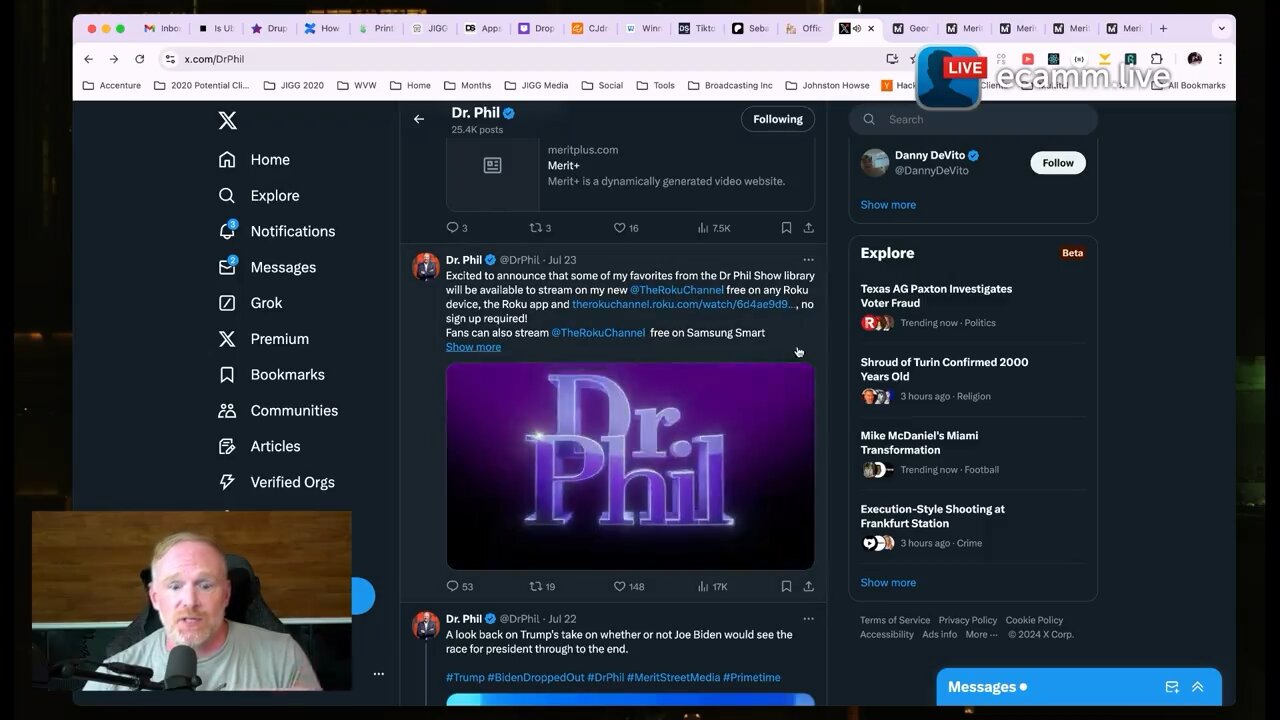Open Premium in the sidebar

(x=264, y=339)
